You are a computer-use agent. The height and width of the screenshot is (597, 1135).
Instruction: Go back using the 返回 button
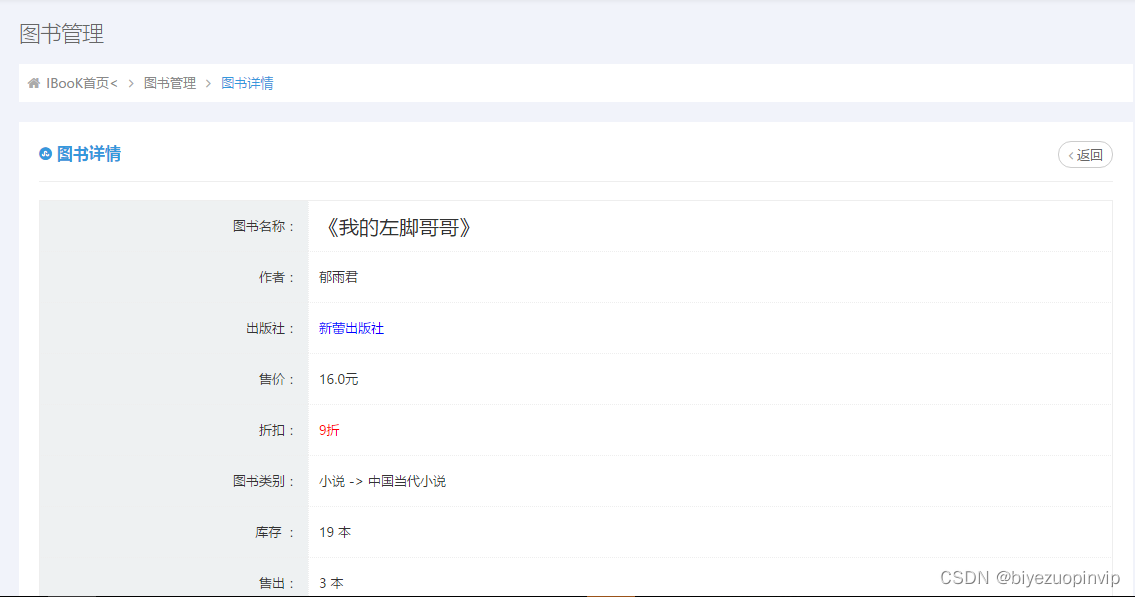(1085, 155)
